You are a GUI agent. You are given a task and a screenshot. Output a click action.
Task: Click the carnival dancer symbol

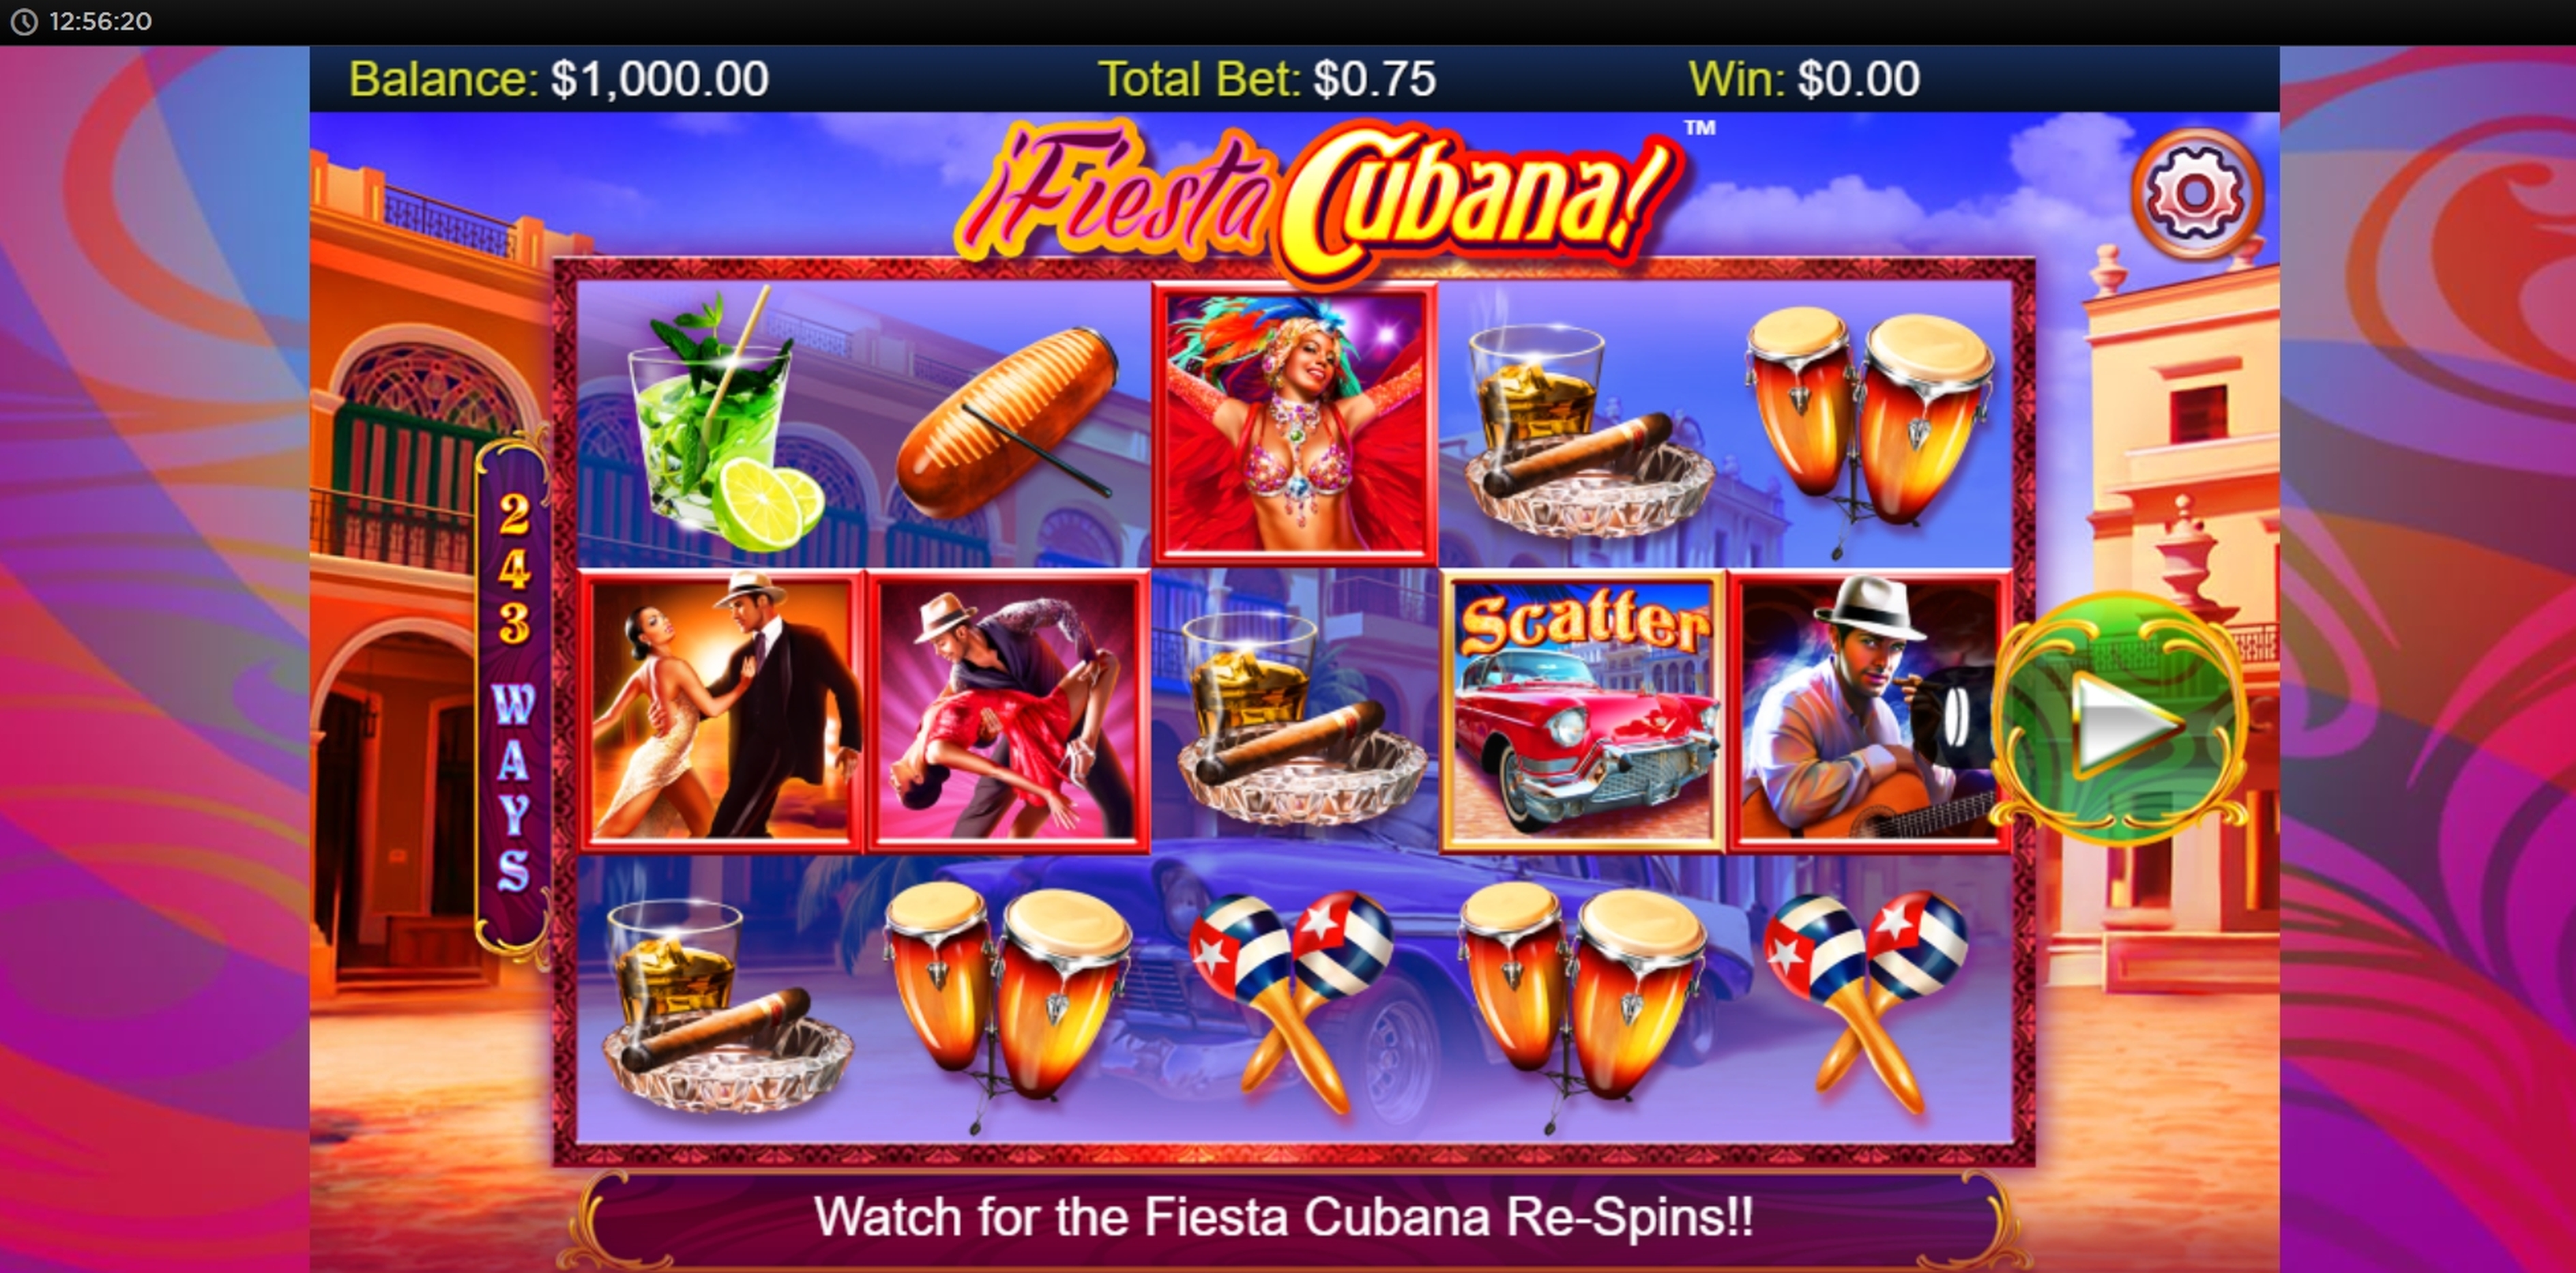click(x=1295, y=424)
